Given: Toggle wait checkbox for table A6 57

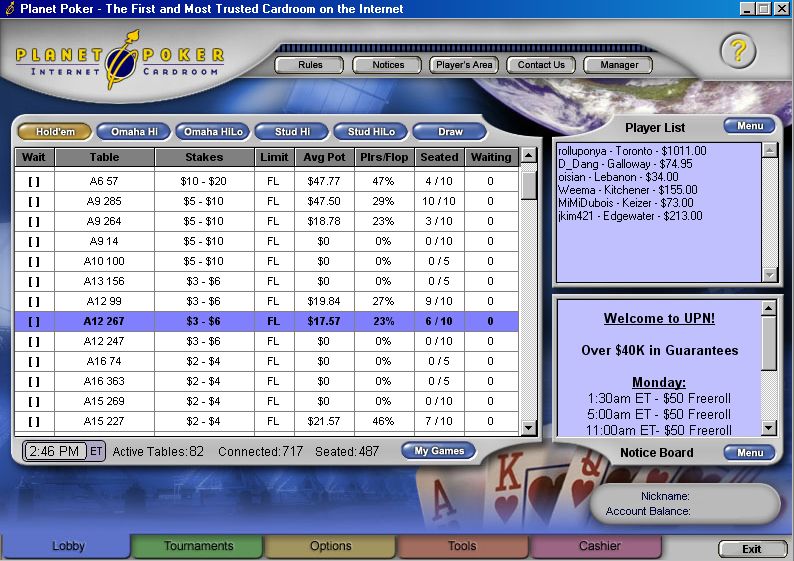Looking at the screenshot, I should 34,181.
